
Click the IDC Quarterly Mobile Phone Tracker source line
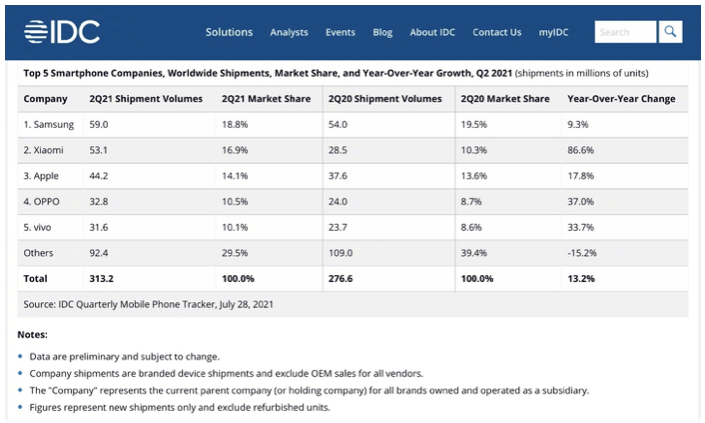pos(148,304)
